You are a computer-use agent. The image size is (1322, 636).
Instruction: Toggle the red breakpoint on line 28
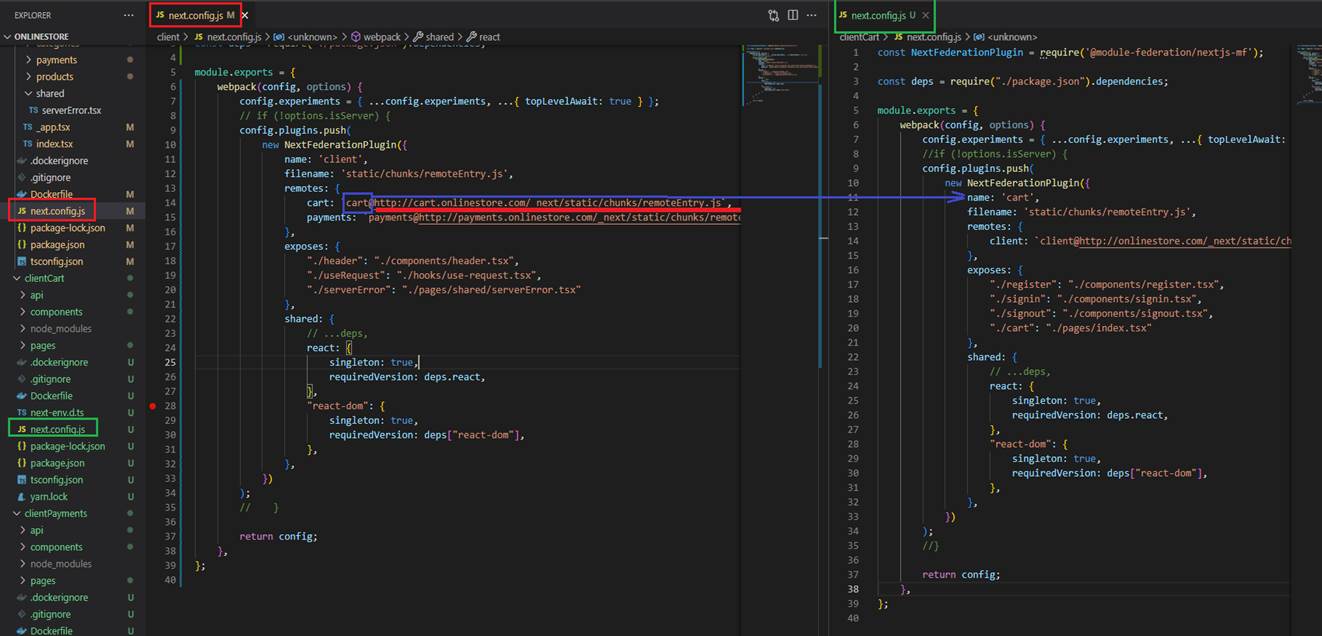[x=152, y=406]
